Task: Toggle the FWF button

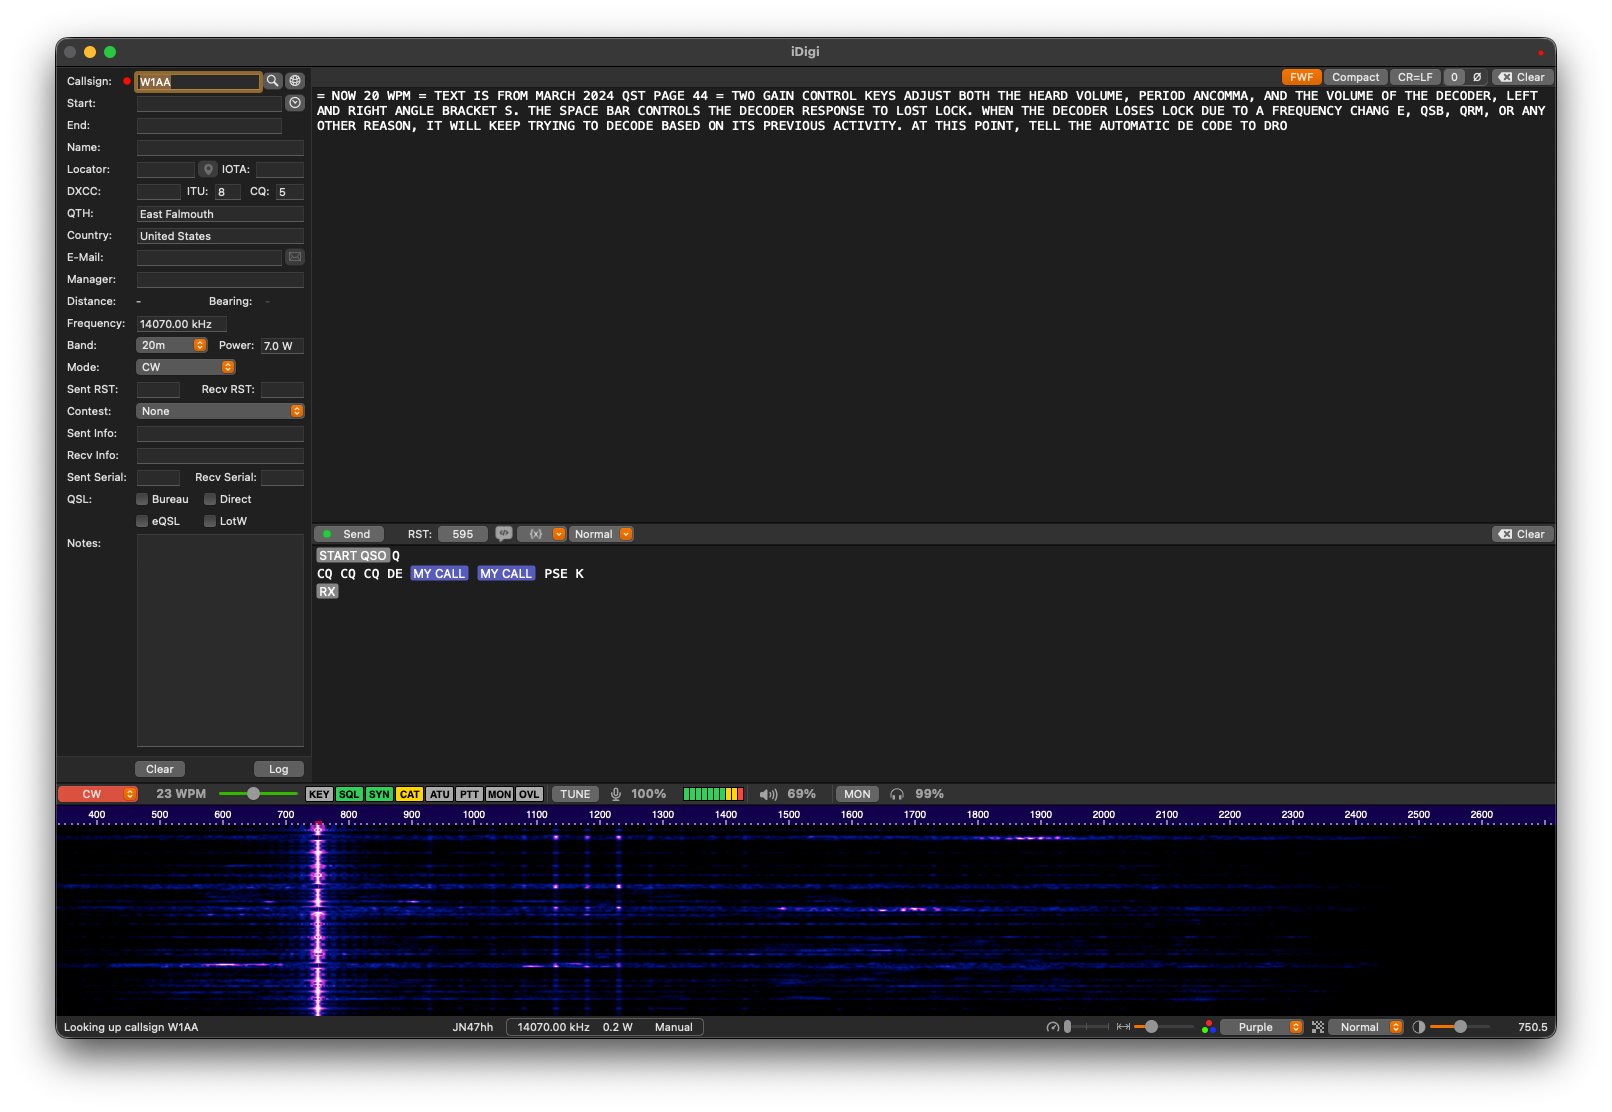Action: (x=1302, y=77)
